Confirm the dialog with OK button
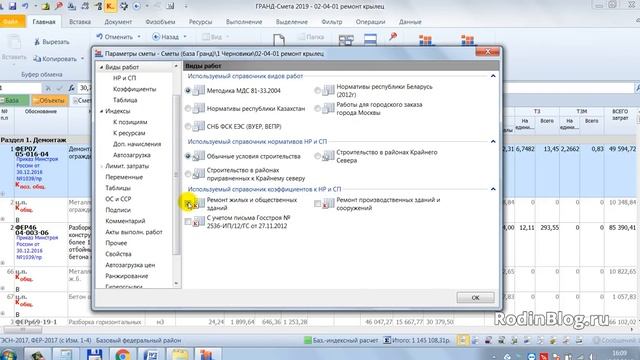Screen dimensions: 640x360 coord(476,298)
